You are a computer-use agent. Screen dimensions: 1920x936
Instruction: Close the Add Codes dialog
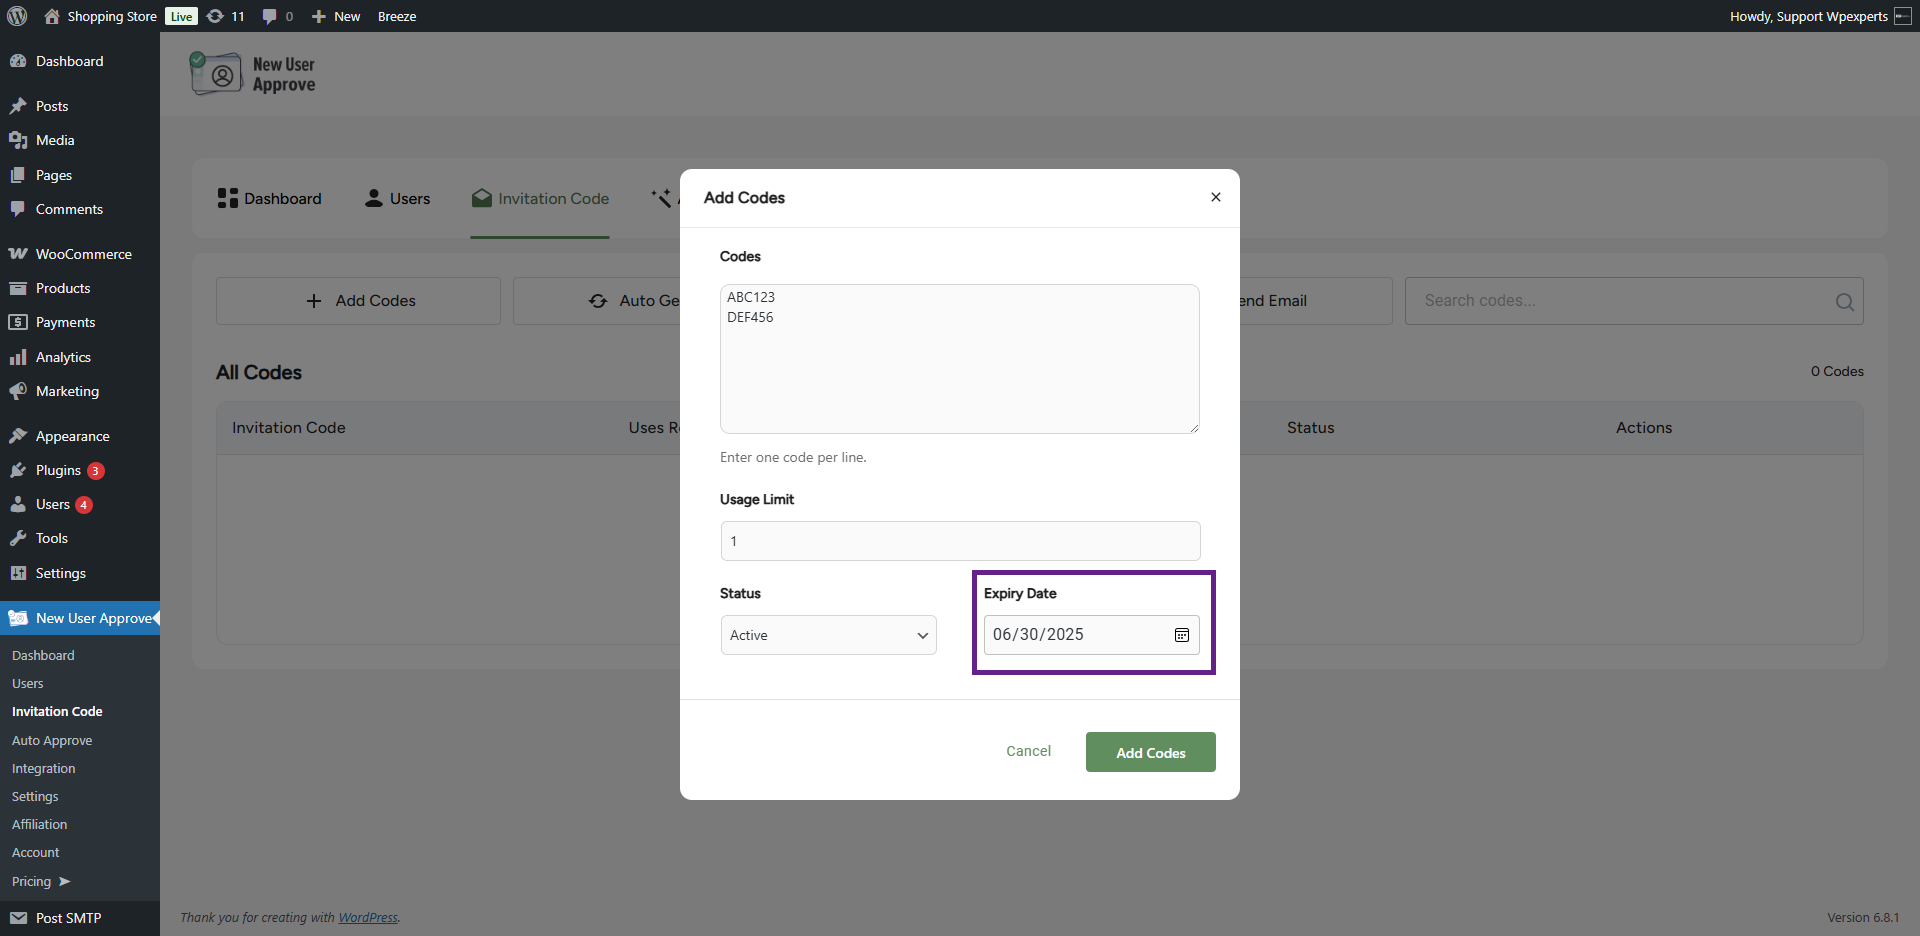tap(1215, 197)
